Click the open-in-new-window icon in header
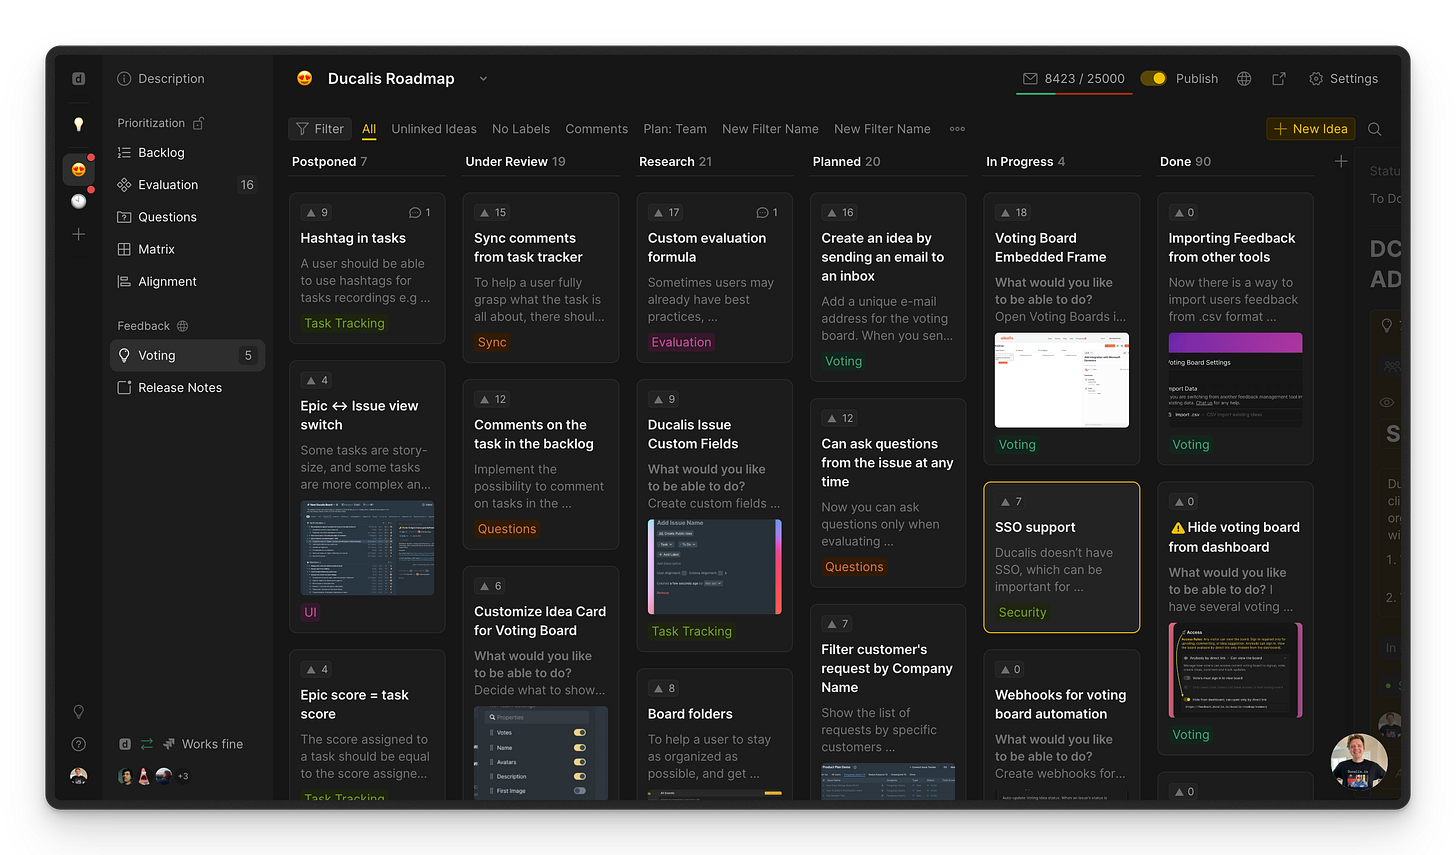The image size is (1456, 855). pyautogui.click(x=1279, y=79)
